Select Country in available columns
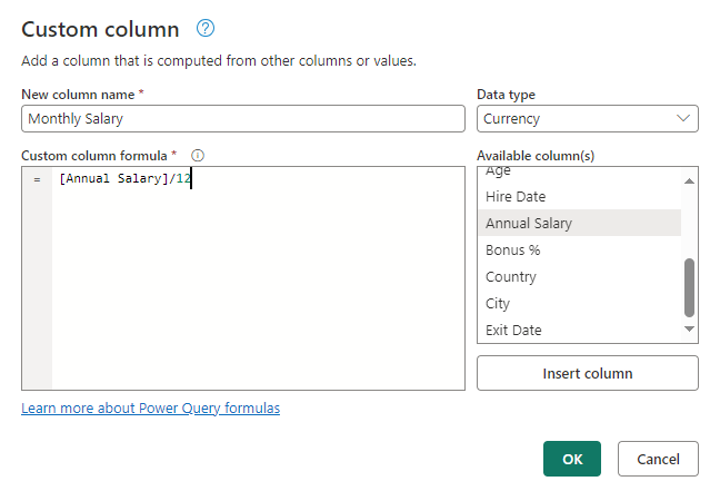Viewport: 720px width, 492px height. click(579, 277)
